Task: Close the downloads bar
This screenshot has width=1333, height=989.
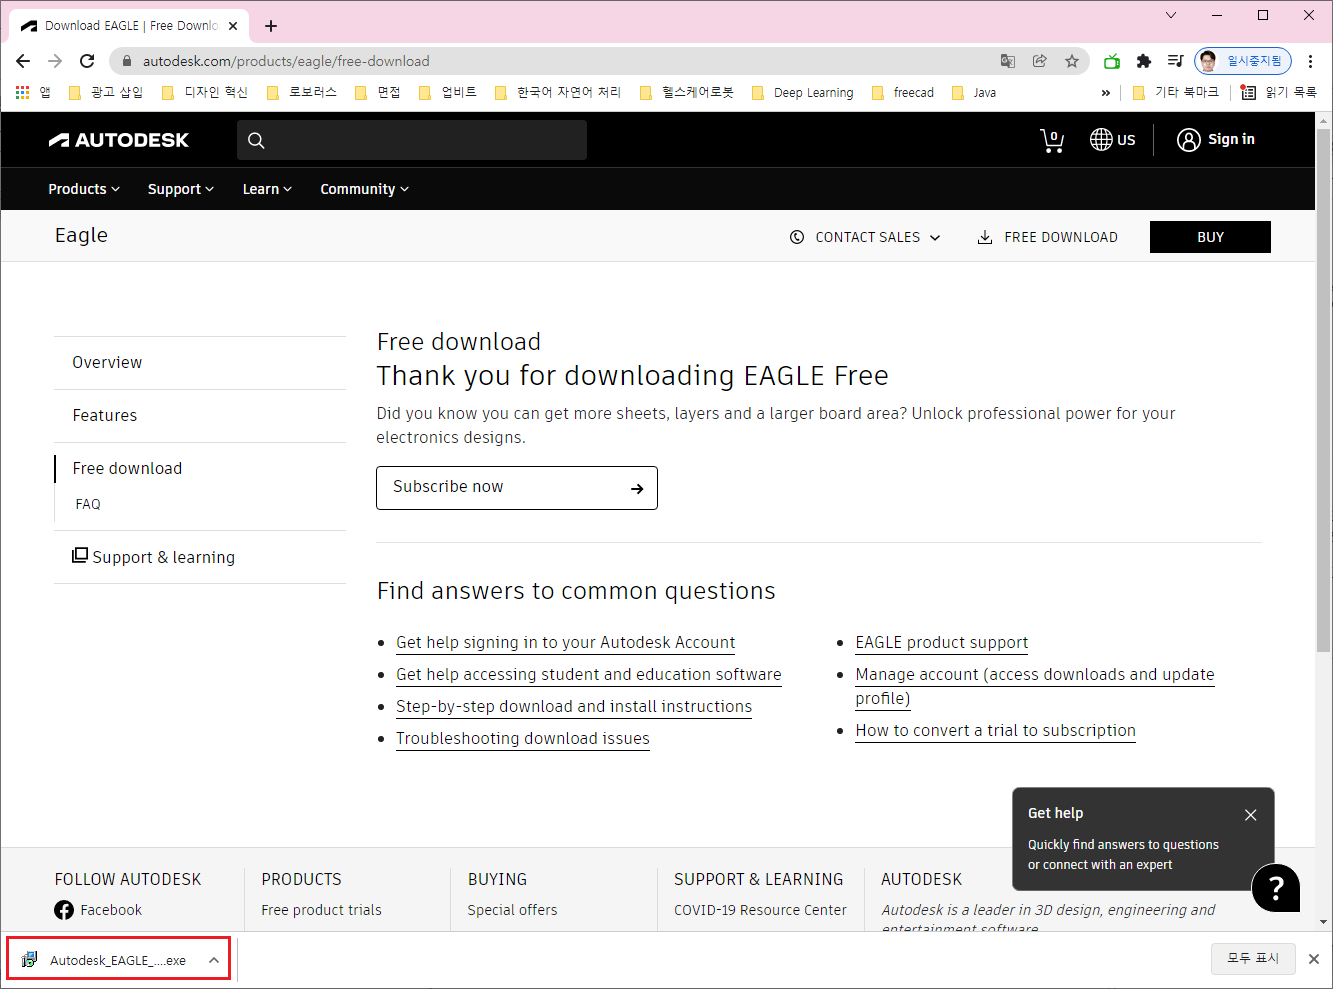Action: point(1314,959)
